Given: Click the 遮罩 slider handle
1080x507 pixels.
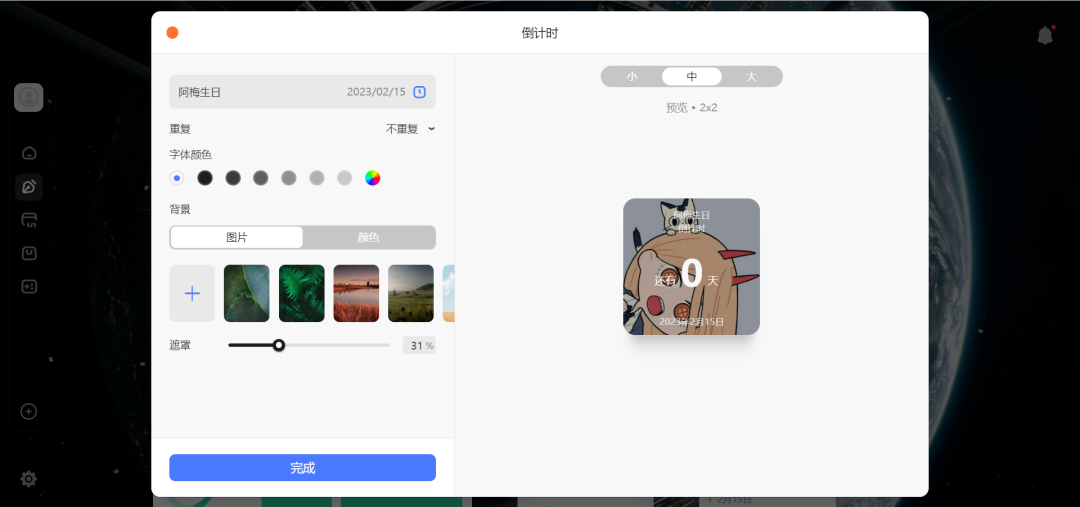Looking at the screenshot, I should tap(279, 345).
